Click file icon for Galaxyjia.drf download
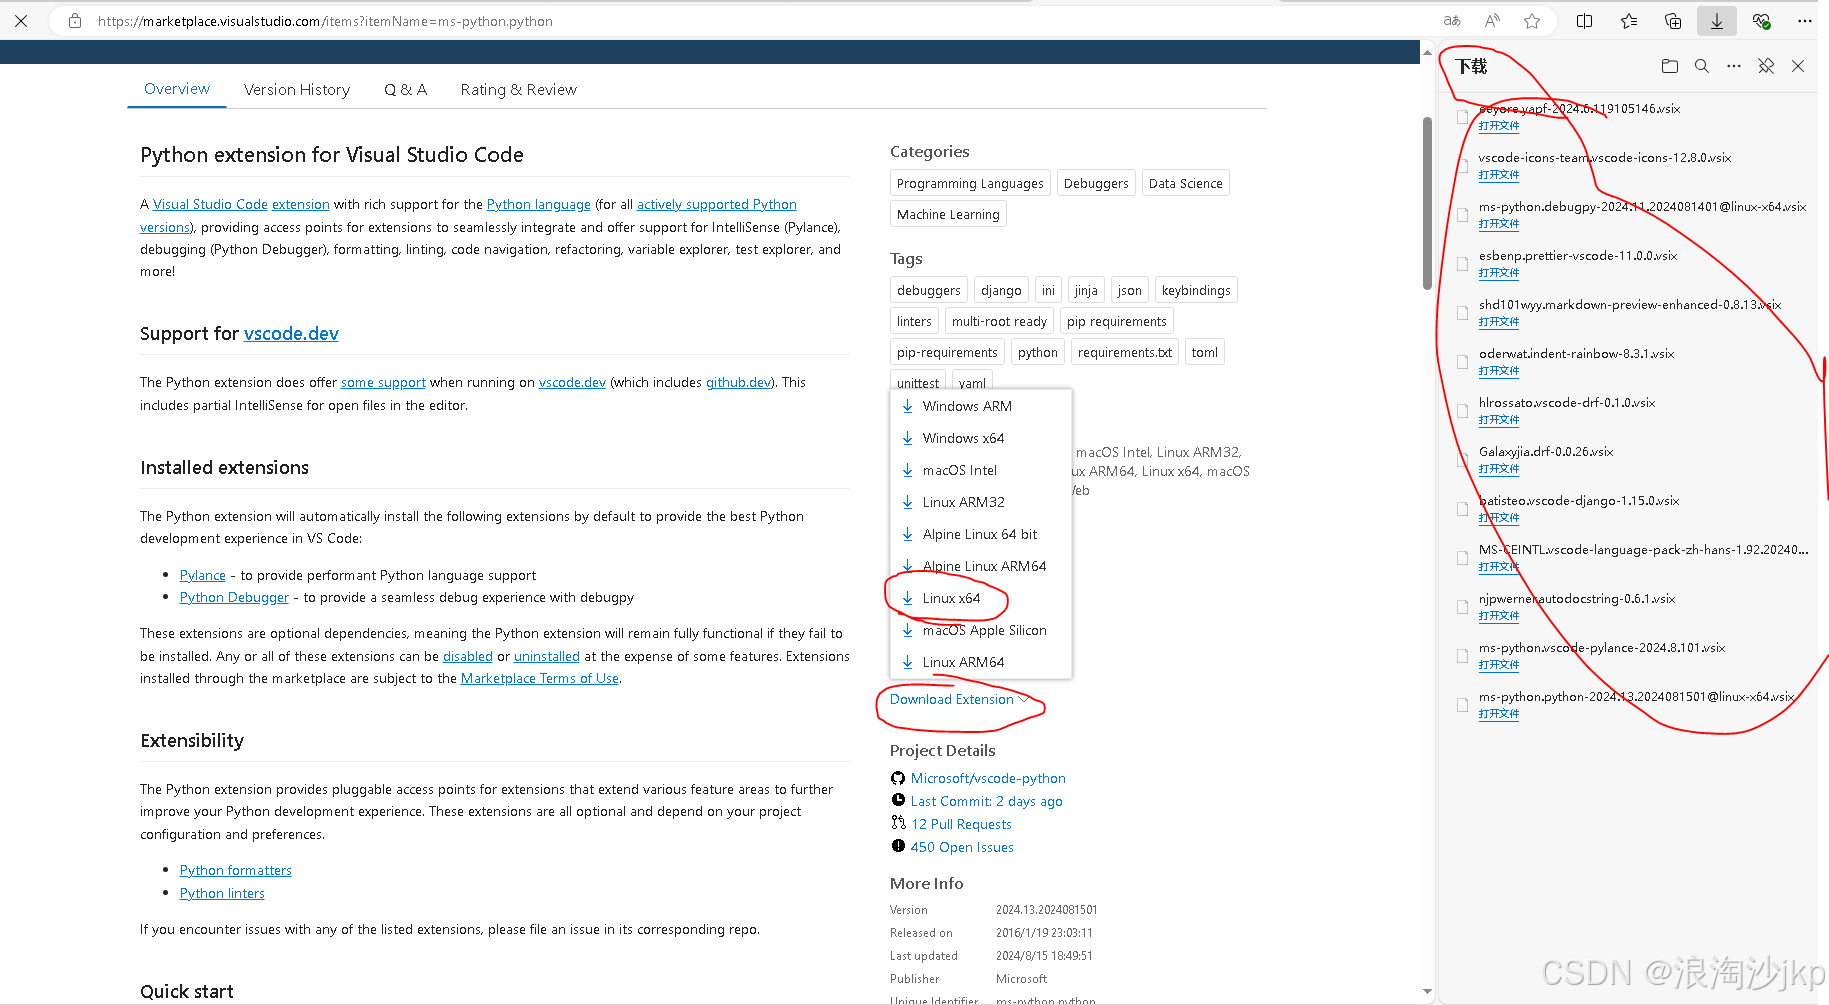The width and height of the screenshot is (1829, 1005). click(x=1462, y=460)
